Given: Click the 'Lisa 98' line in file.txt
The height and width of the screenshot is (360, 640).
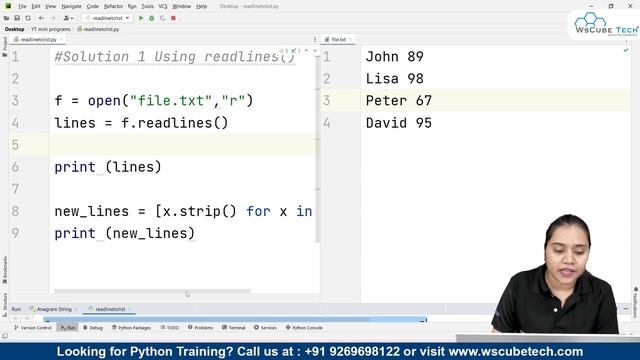Looking at the screenshot, I should [394, 79].
